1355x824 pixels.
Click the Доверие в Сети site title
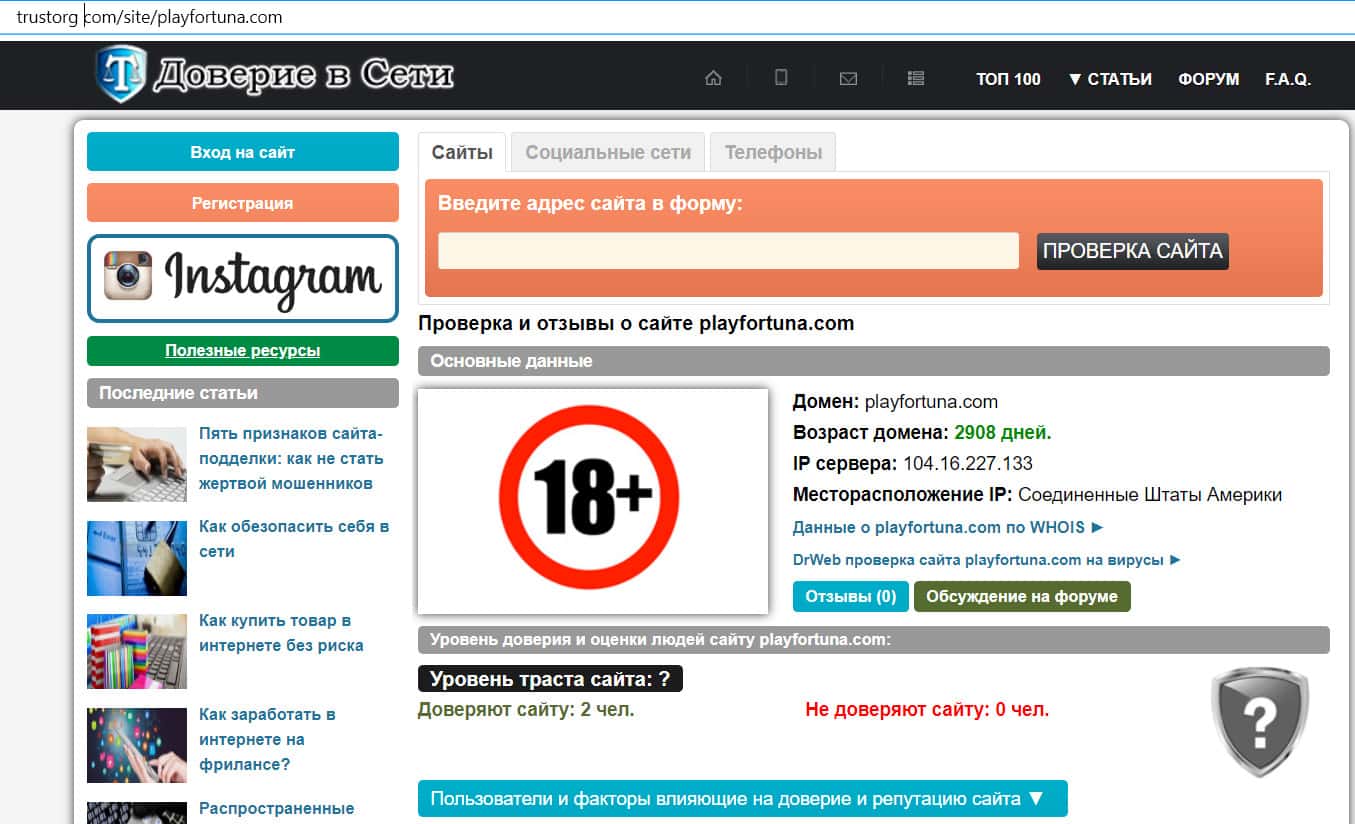click(x=303, y=75)
